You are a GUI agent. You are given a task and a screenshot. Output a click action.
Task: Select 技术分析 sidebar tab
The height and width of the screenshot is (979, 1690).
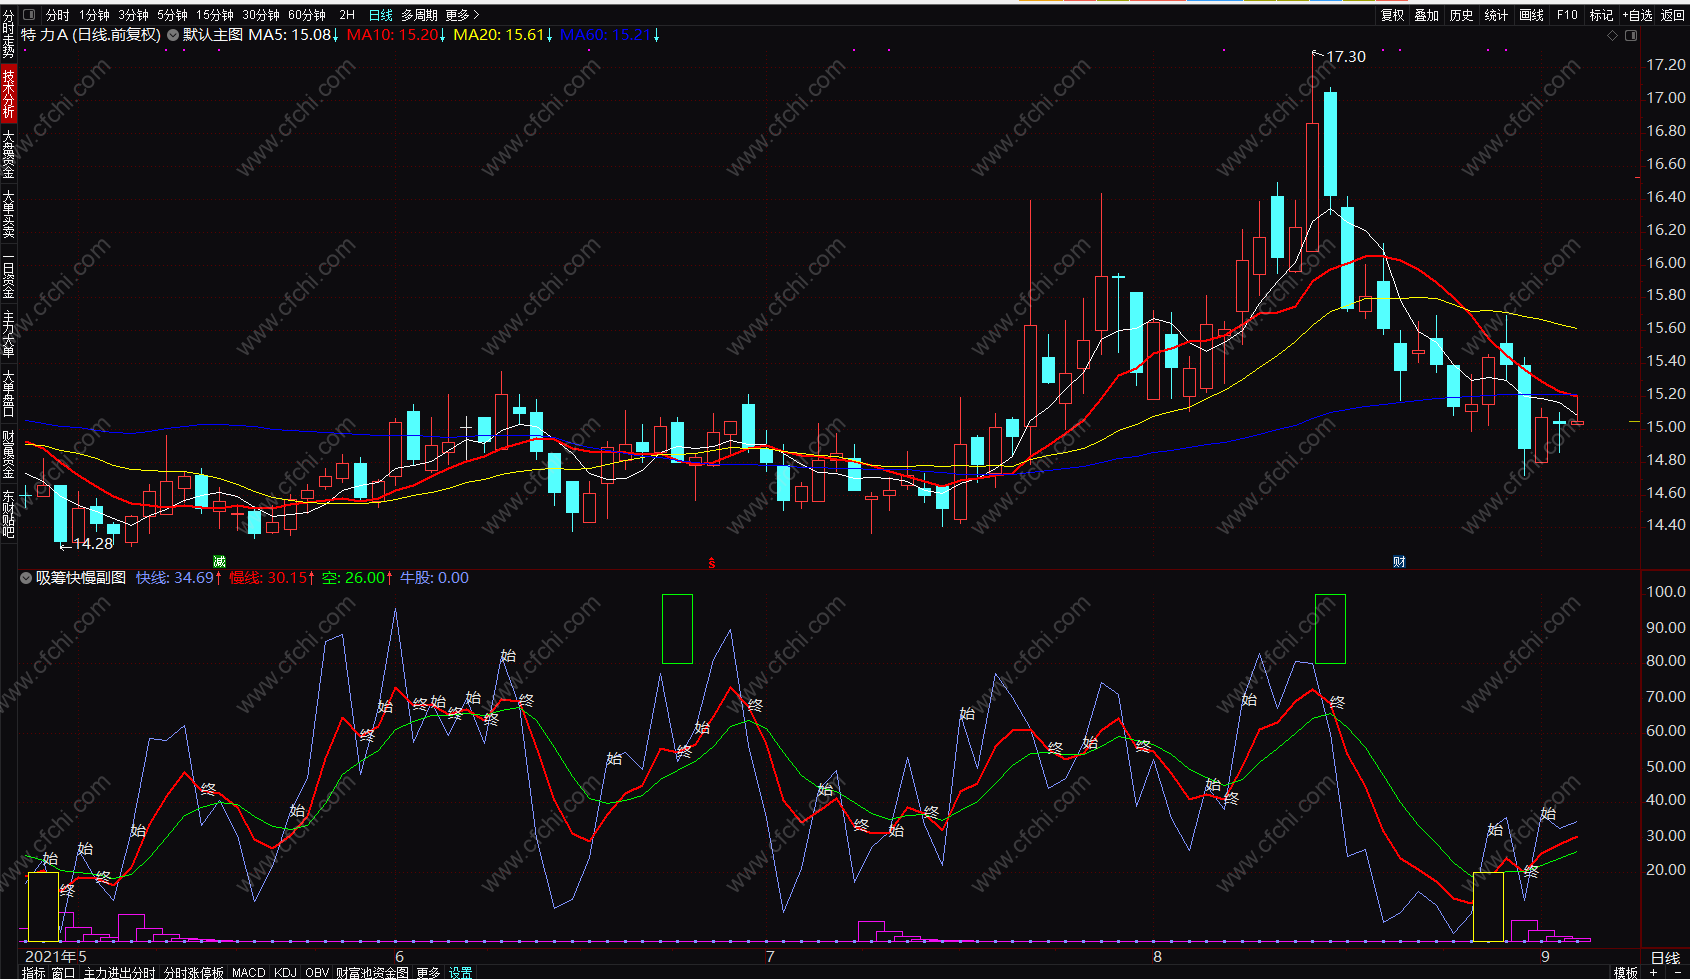[x=8, y=94]
